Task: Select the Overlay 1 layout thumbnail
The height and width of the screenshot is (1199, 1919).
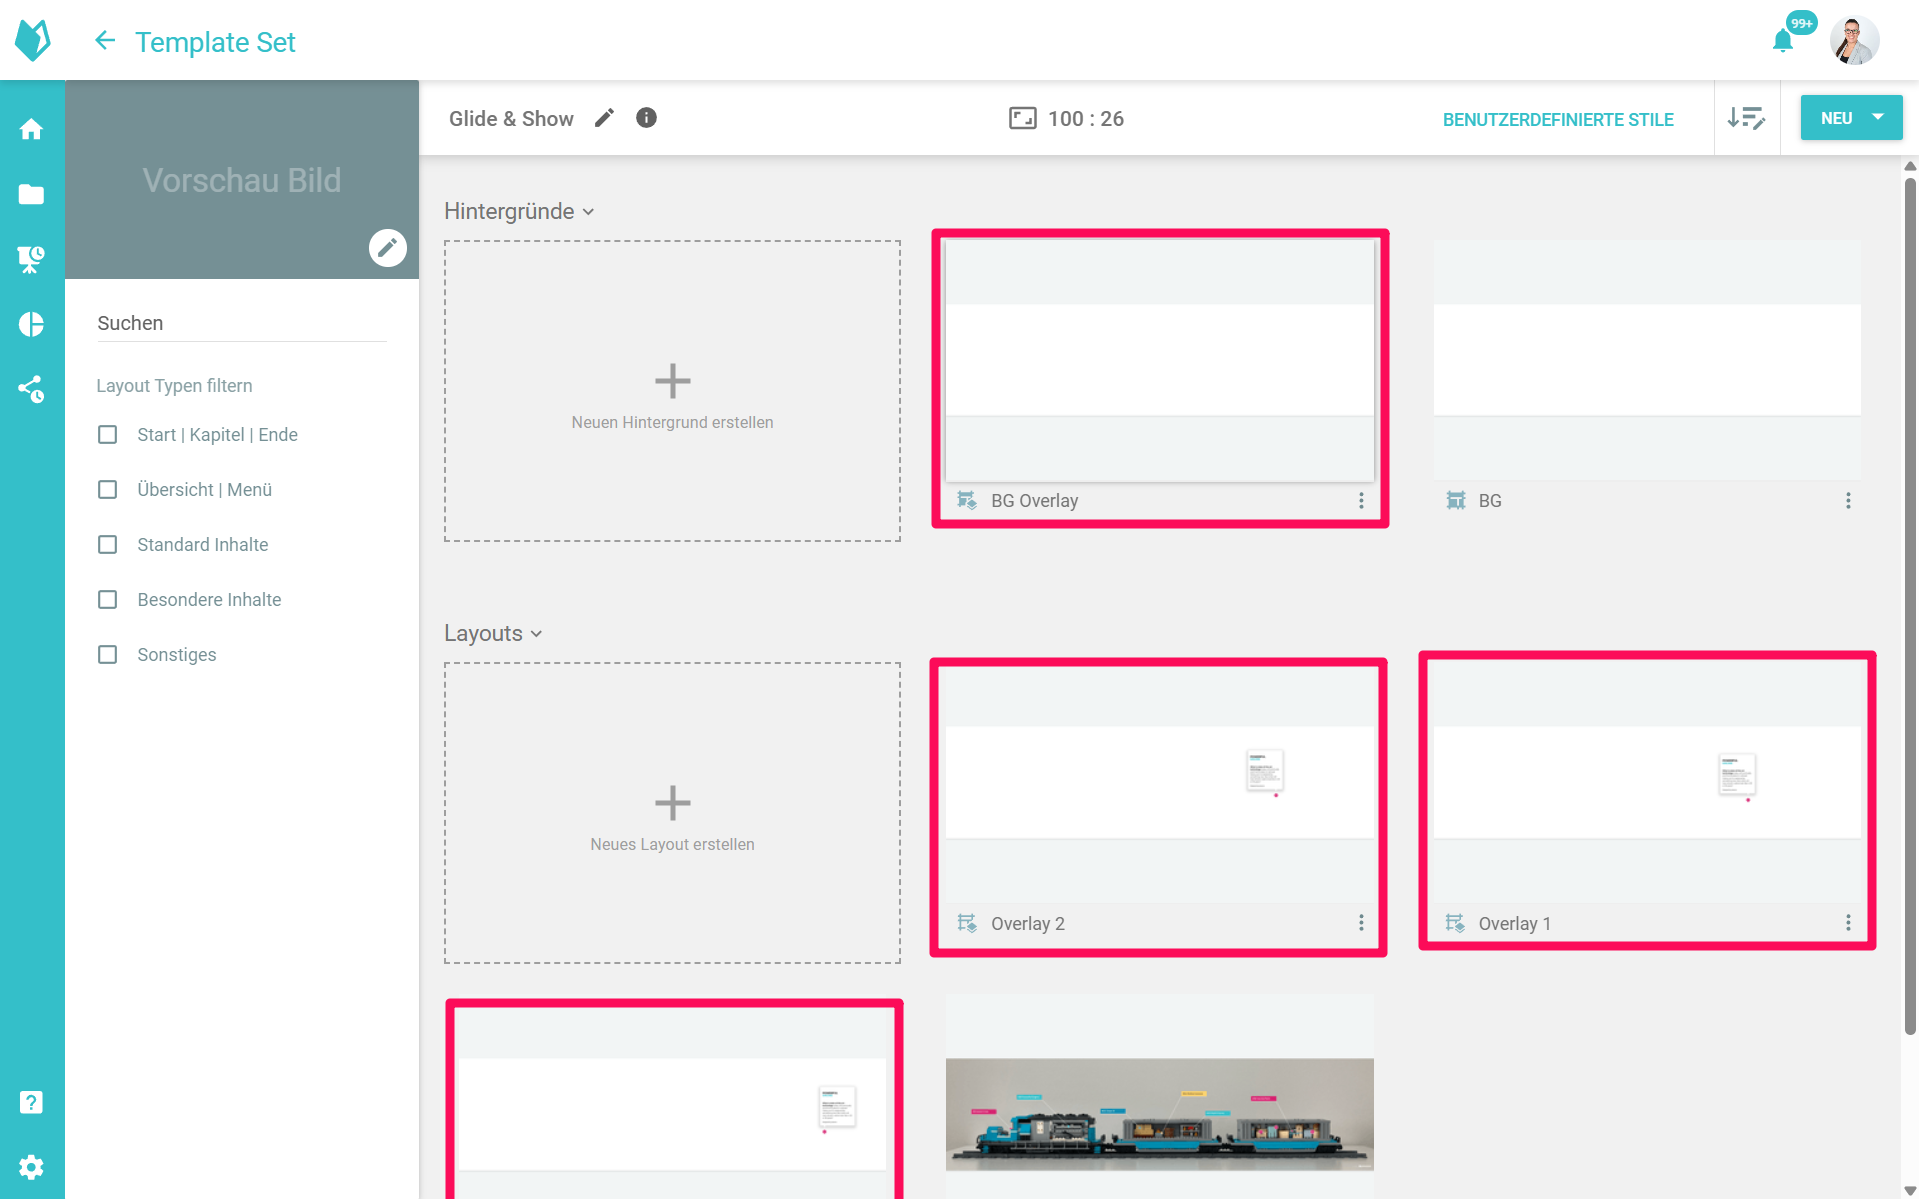Action: [1646, 782]
